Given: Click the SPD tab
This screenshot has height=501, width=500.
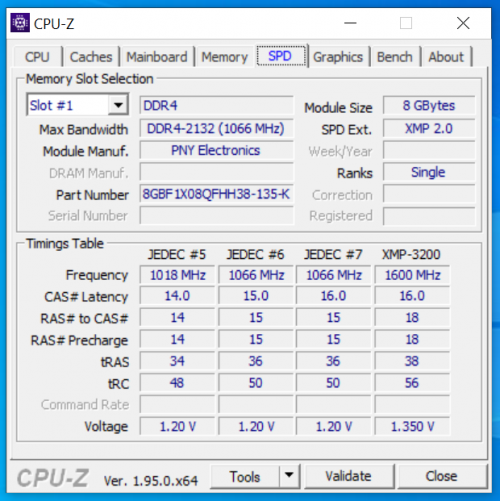Looking at the screenshot, I should click(281, 56).
